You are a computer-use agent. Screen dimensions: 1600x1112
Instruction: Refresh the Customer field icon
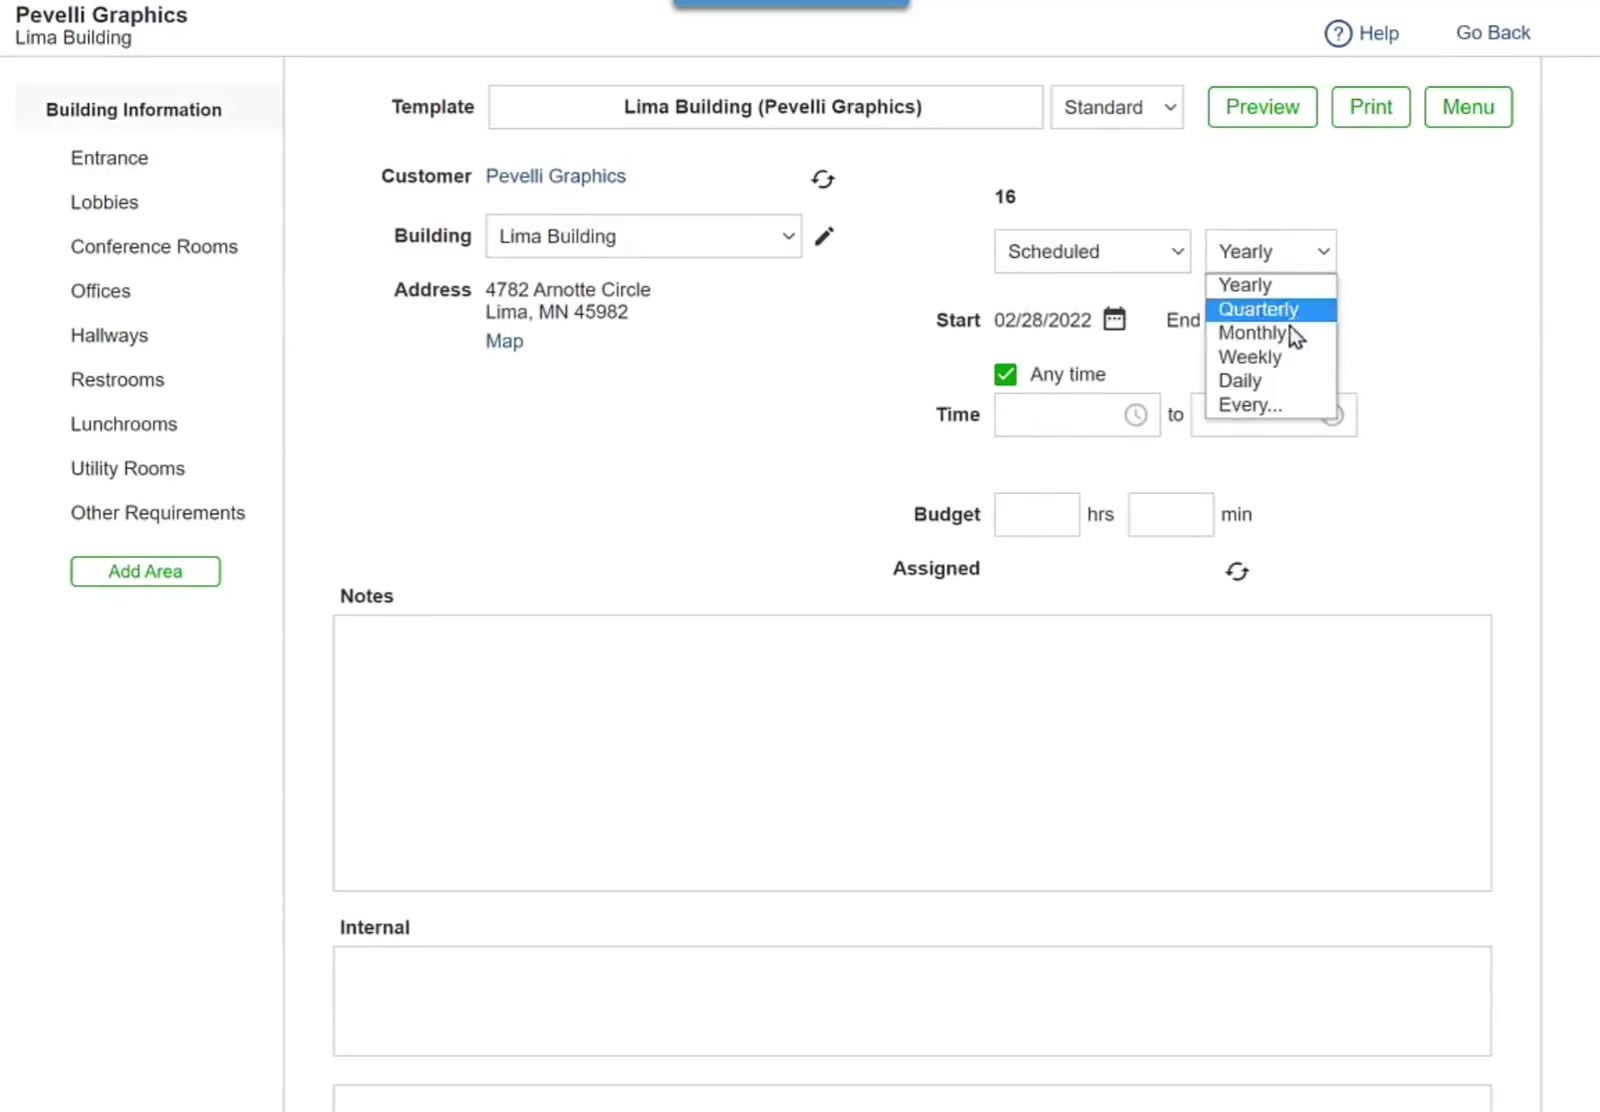coord(823,179)
